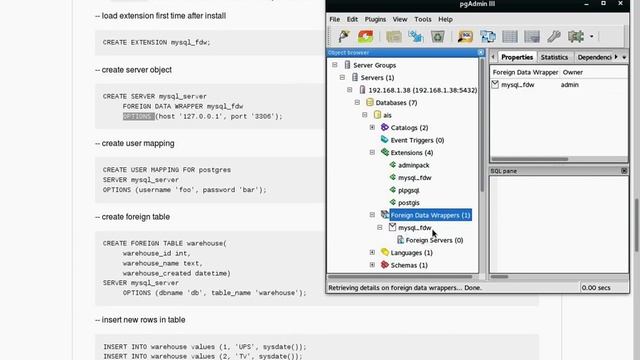640x360 pixels.
Task: Click the webpage vertical scrollbar thumb
Action: (637, 225)
